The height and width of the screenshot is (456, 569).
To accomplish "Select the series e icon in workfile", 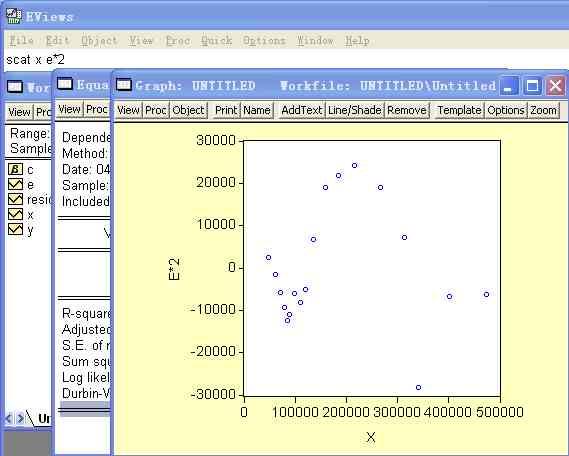I will click(x=15, y=184).
